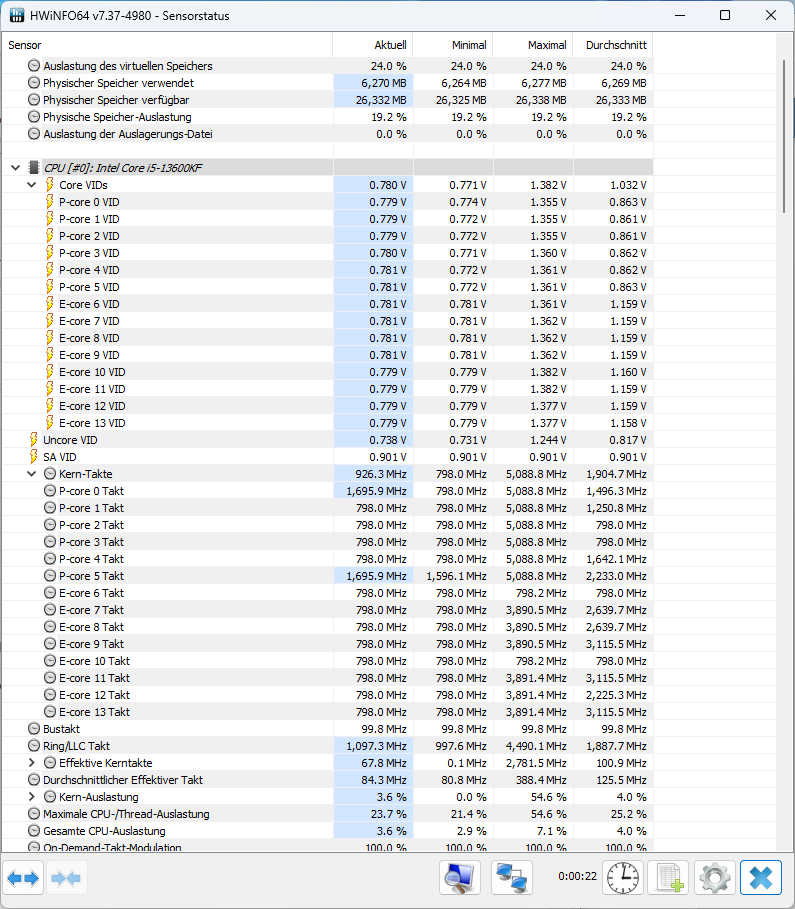
Task: Click the clock icon next to Kern-Takte
Action: (x=50, y=474)
